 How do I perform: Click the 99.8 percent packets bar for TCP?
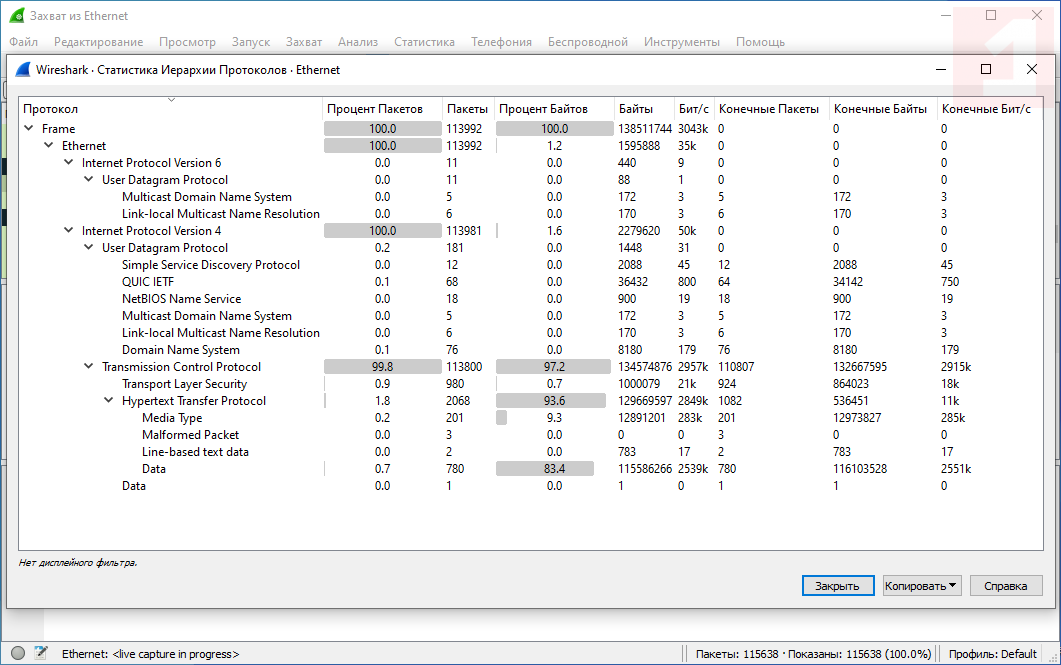(x=382, y=367)
